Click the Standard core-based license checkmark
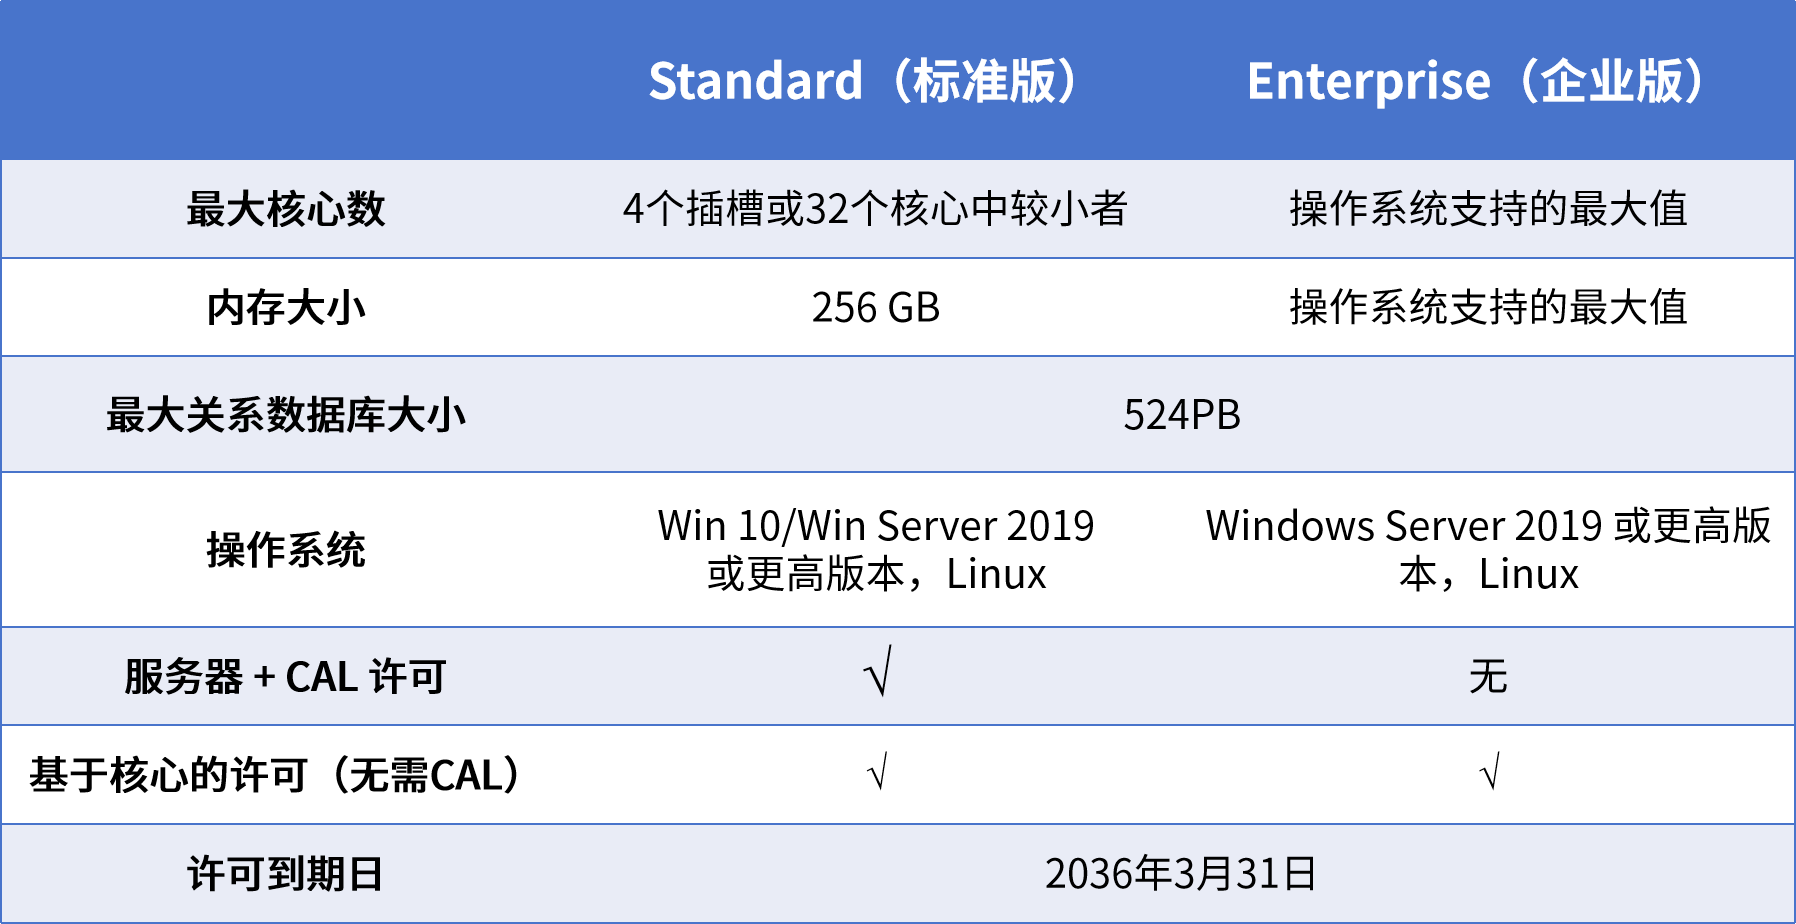 coord(878,773)
